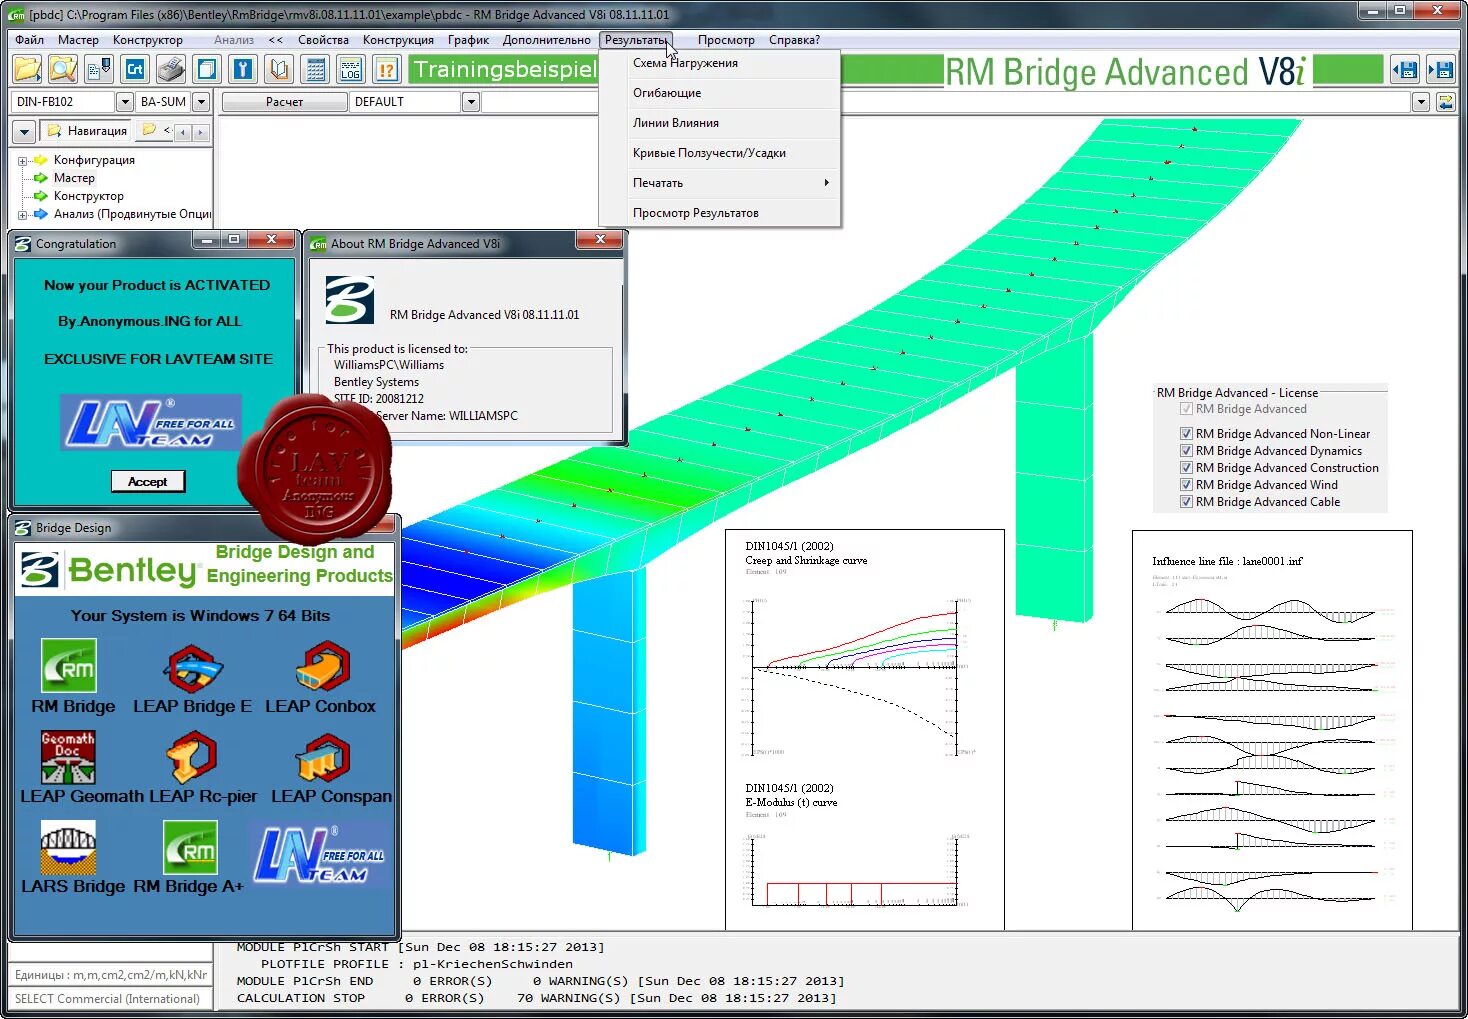
Task: Click the calculator toolbar icon
Action: [315, 69]
